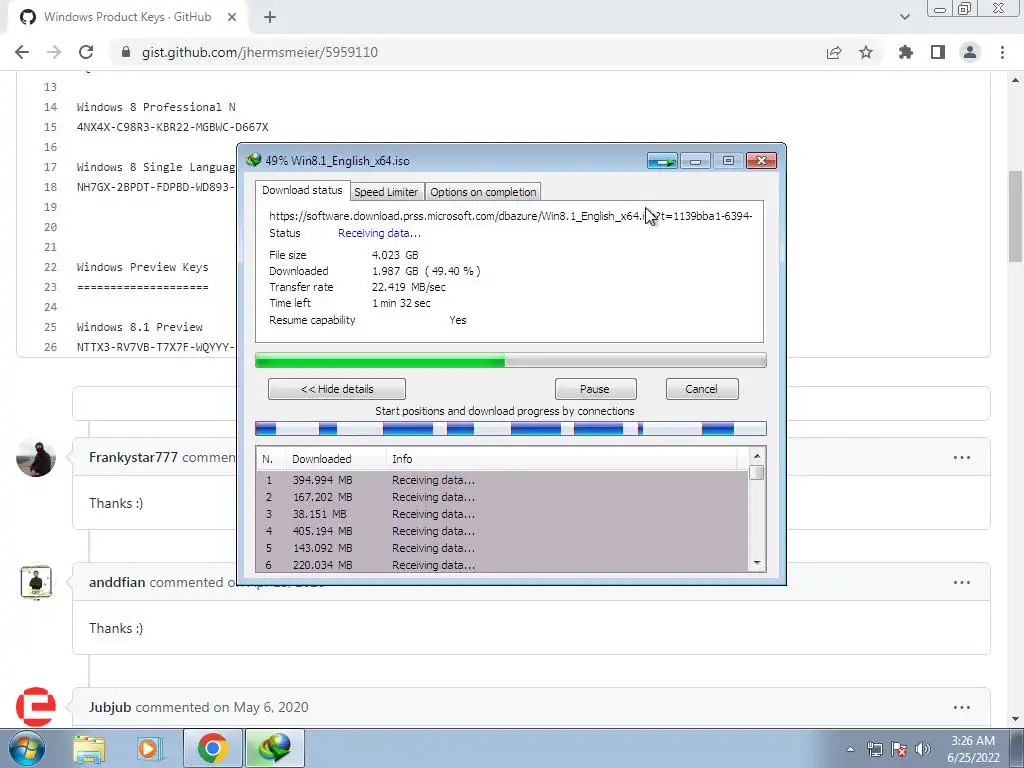Screen dimensions: 1024x768
Task: Show hidden system tray icons
Action: pos(850,749)
